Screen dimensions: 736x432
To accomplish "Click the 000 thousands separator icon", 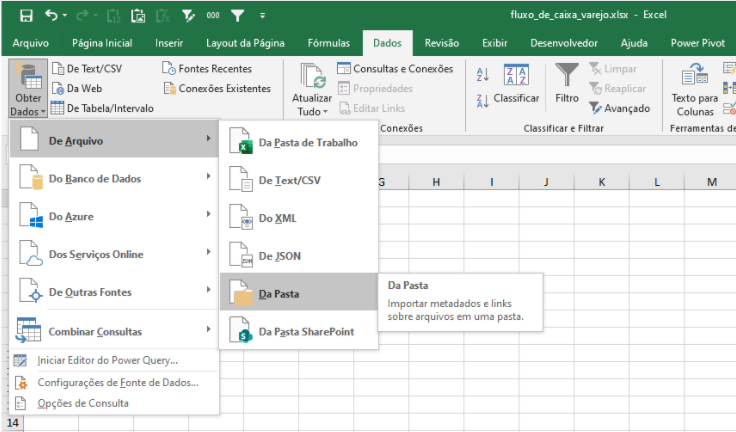I will (x=213, y=15).
